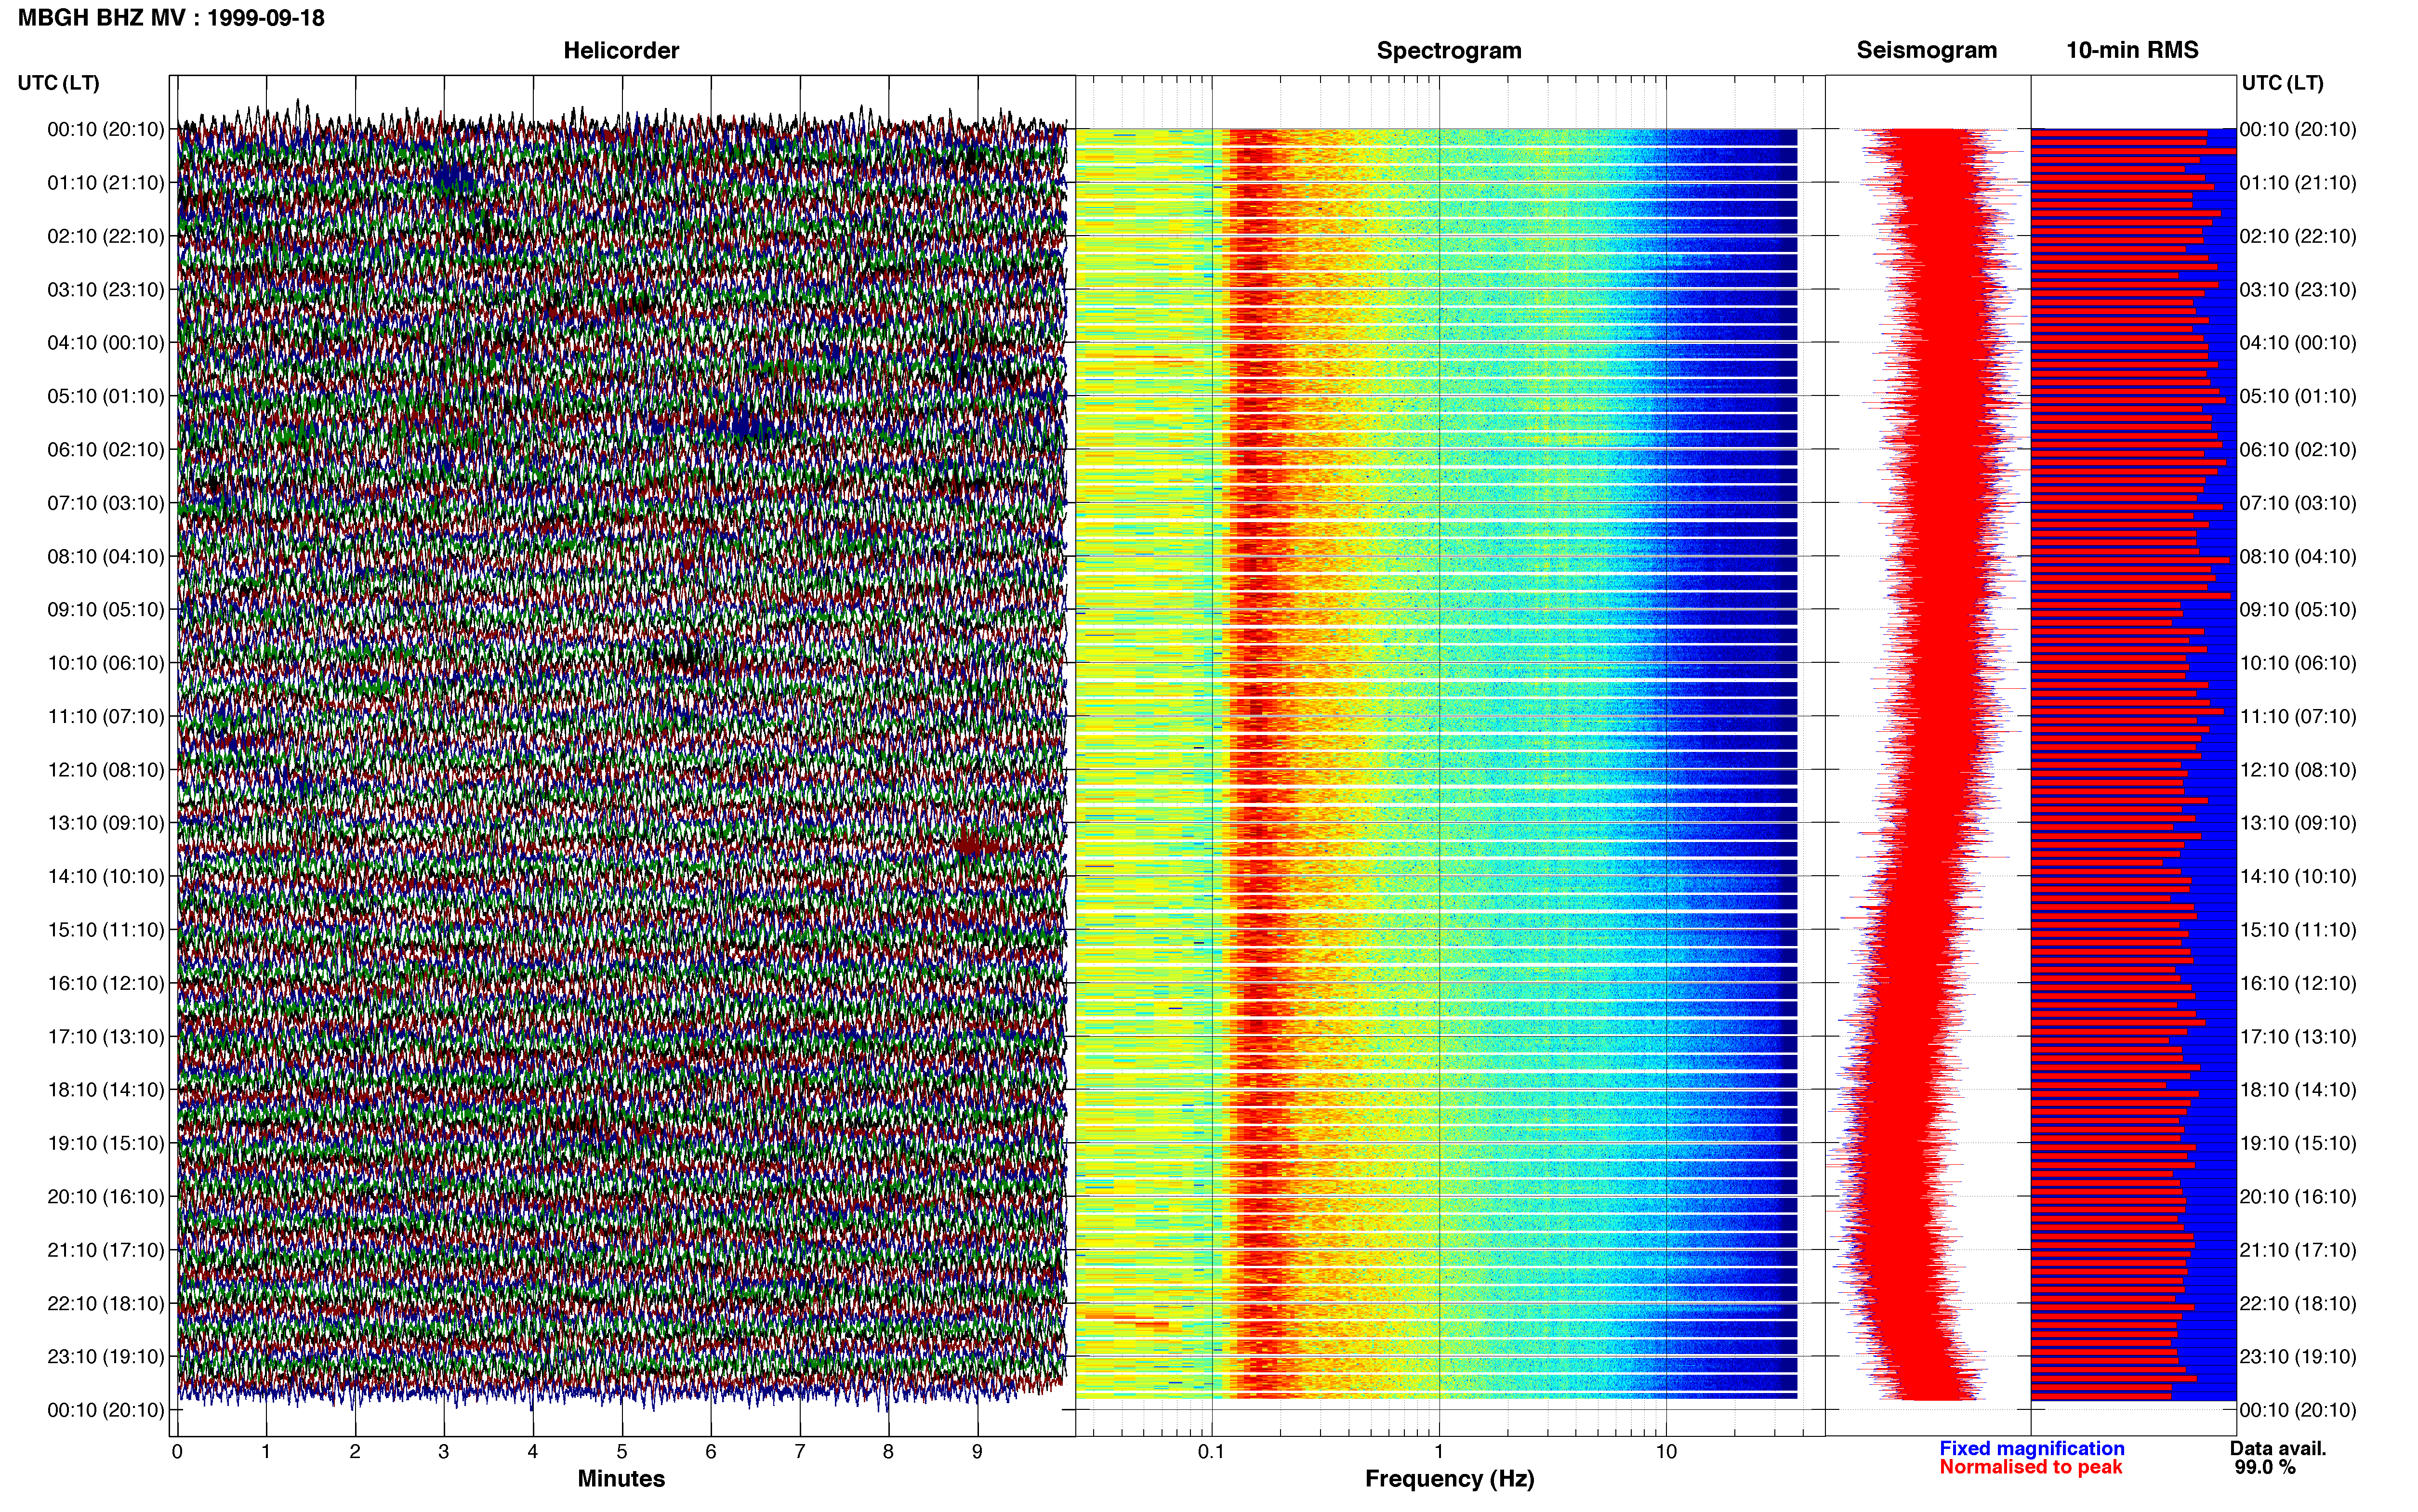Click the 13:10 (09:10) label beside the RMS panel
Screen dimensions: 2418x1512
[2298, 823]
